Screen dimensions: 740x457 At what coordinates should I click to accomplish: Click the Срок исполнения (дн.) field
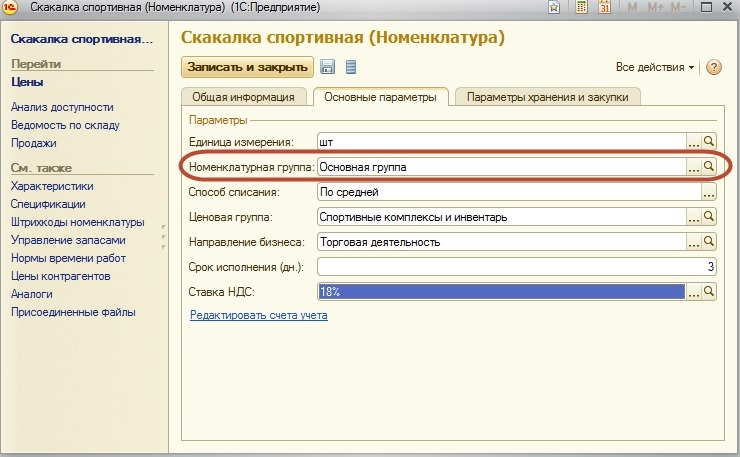click(x=517, y=267)
